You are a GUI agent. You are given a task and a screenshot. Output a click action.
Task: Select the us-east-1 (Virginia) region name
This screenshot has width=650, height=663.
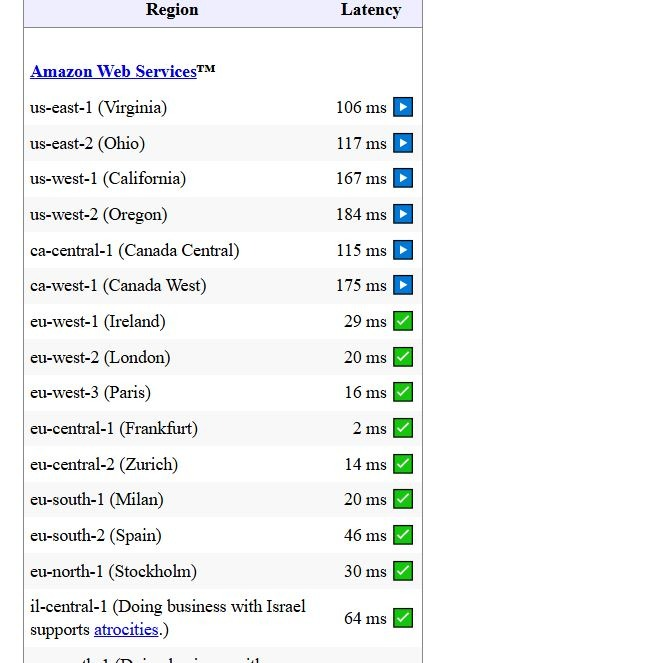99,107
